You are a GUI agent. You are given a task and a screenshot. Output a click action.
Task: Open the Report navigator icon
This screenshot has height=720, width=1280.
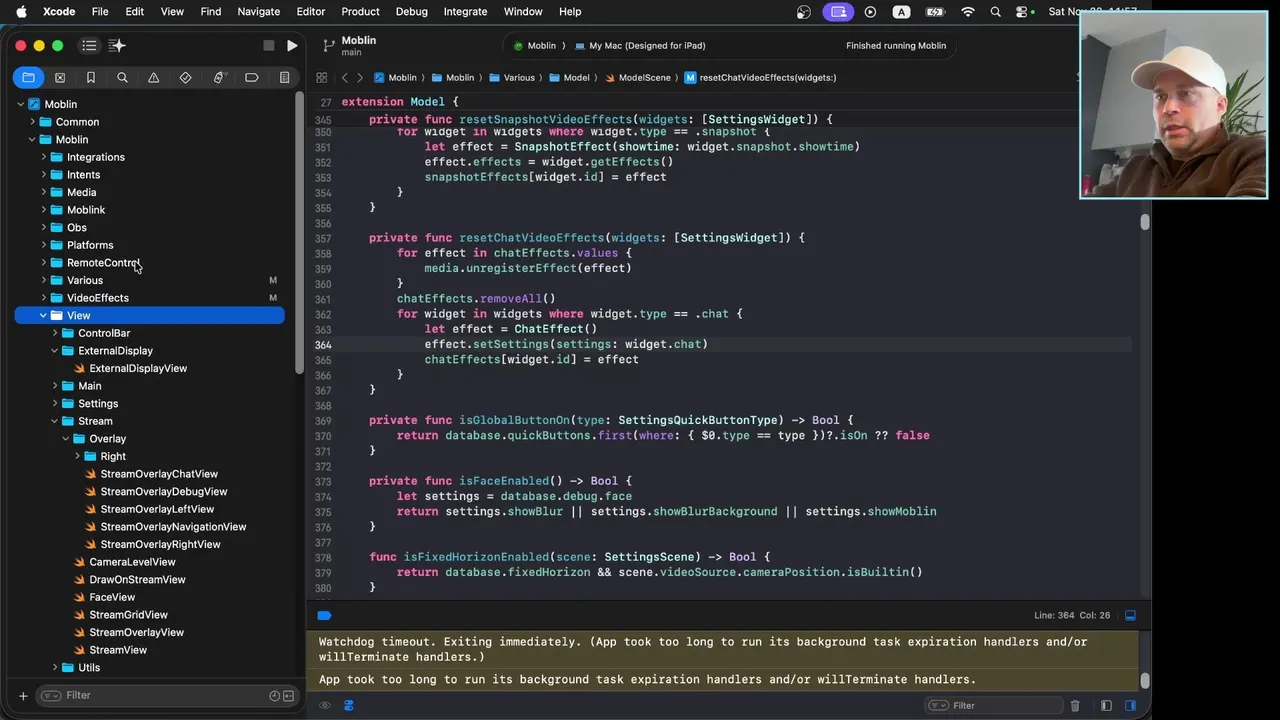tap(284, 77)
